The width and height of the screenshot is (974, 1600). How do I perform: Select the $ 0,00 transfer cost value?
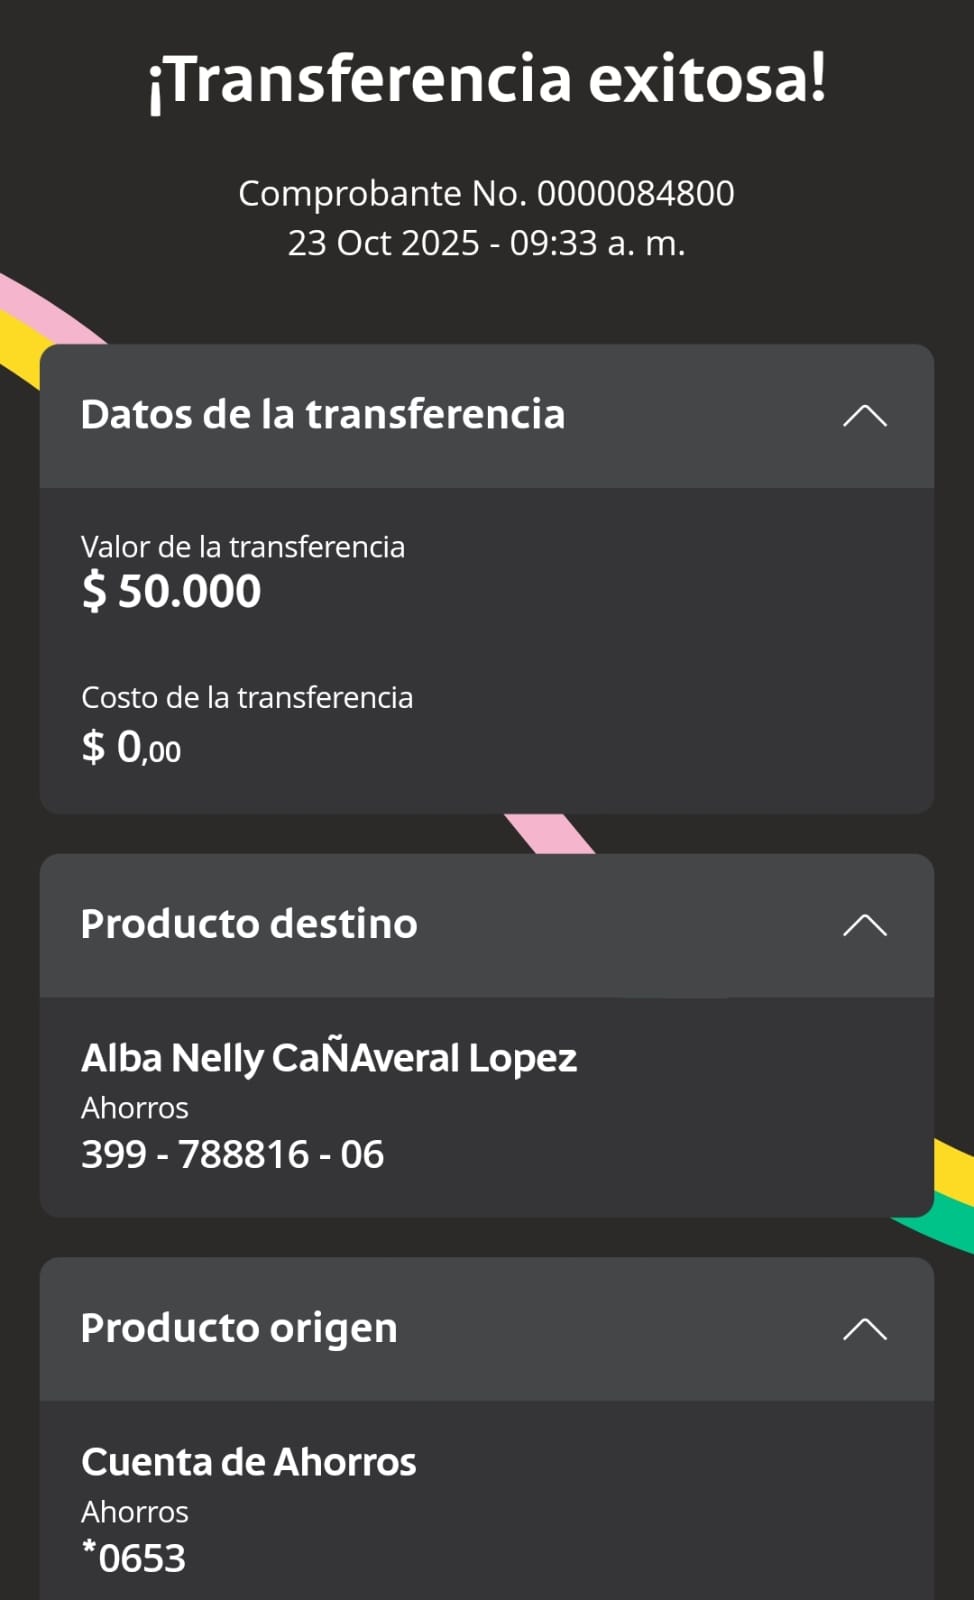[x=131, y=747]
